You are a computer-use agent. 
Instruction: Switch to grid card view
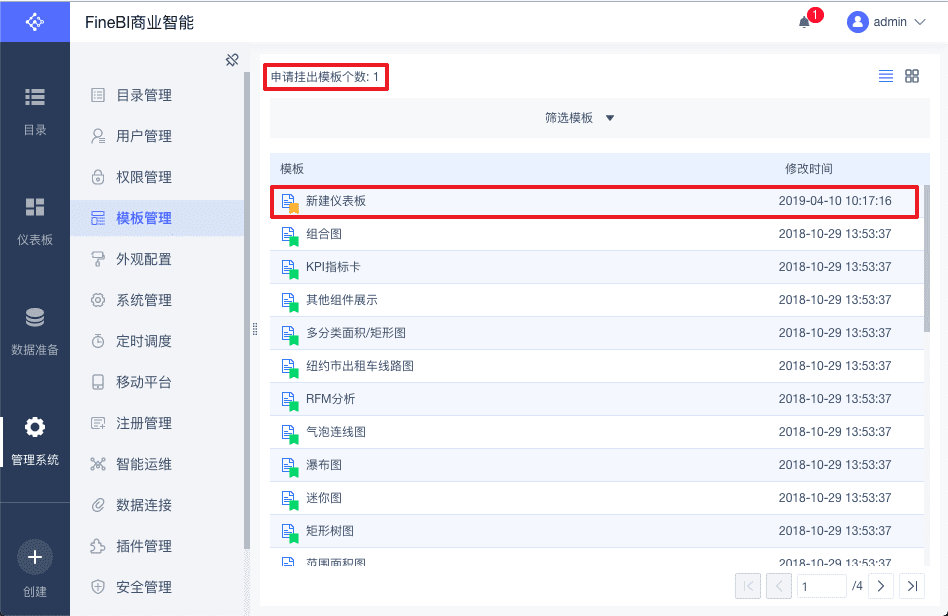coord(912,76)
